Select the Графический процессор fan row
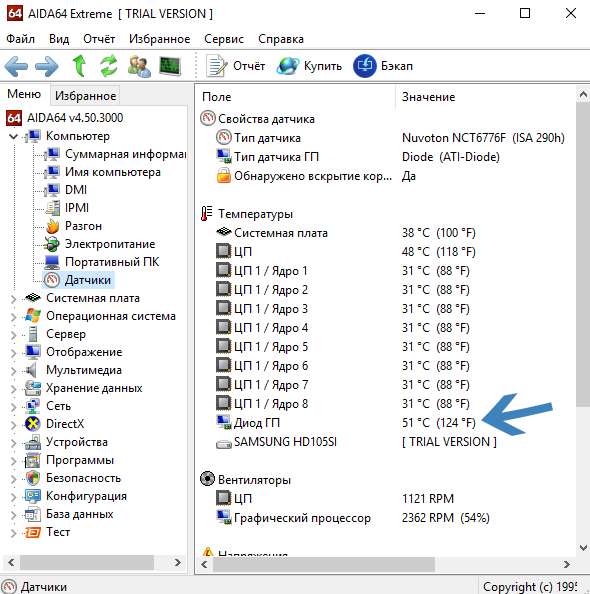Image resolution: width=590 pixels, height=594 pixels. coord(352,518)
